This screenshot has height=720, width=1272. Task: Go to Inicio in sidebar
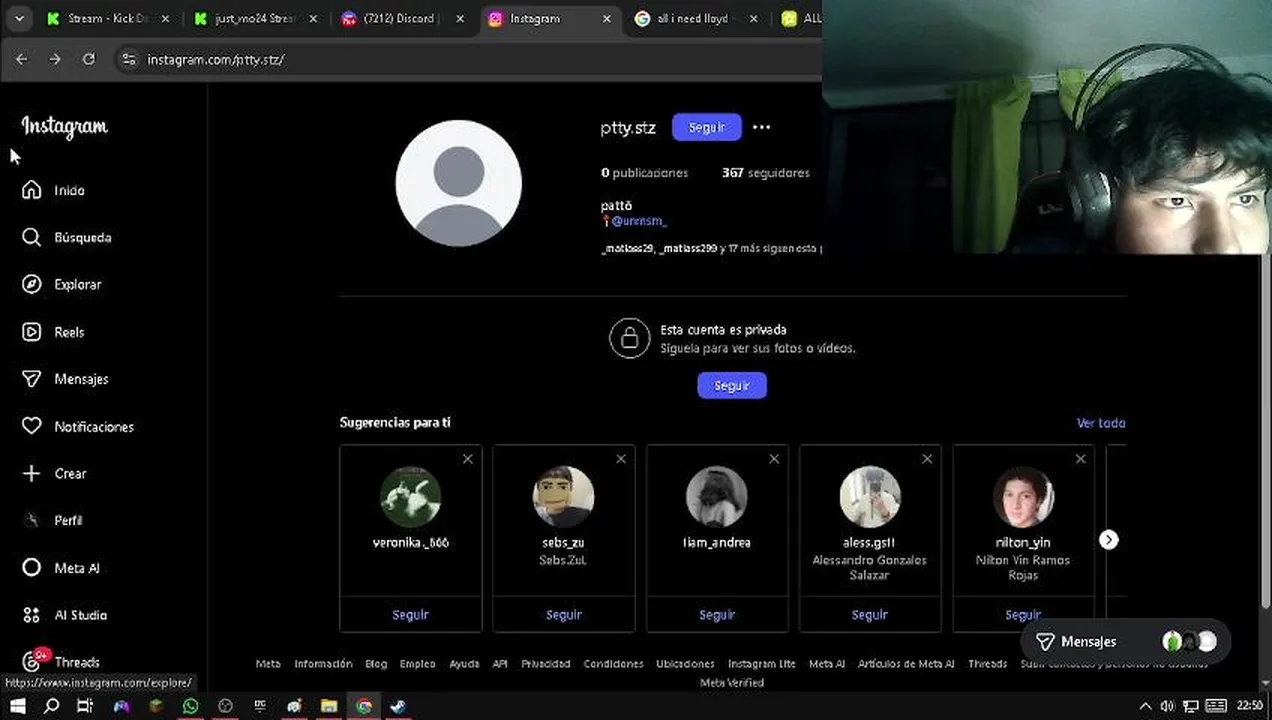pos(56,190)
